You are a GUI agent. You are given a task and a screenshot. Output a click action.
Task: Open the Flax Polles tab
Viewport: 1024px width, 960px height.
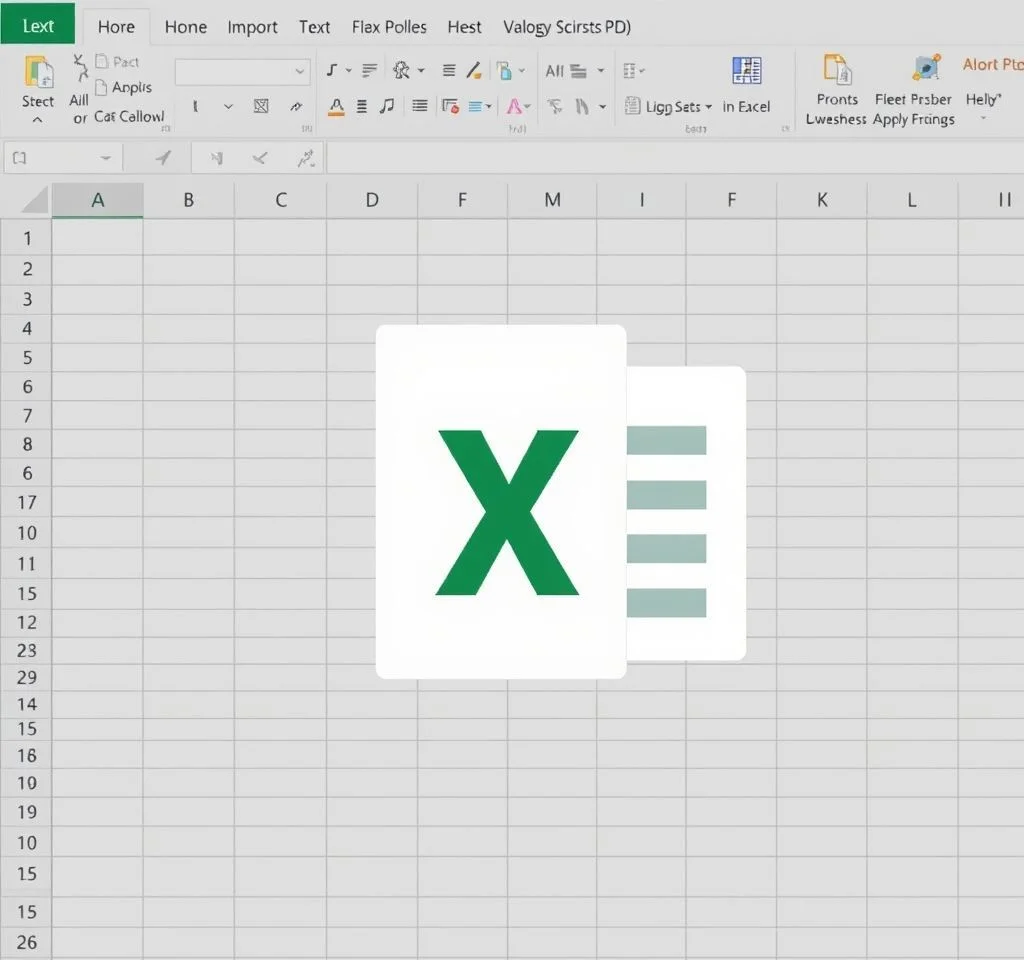389,27
